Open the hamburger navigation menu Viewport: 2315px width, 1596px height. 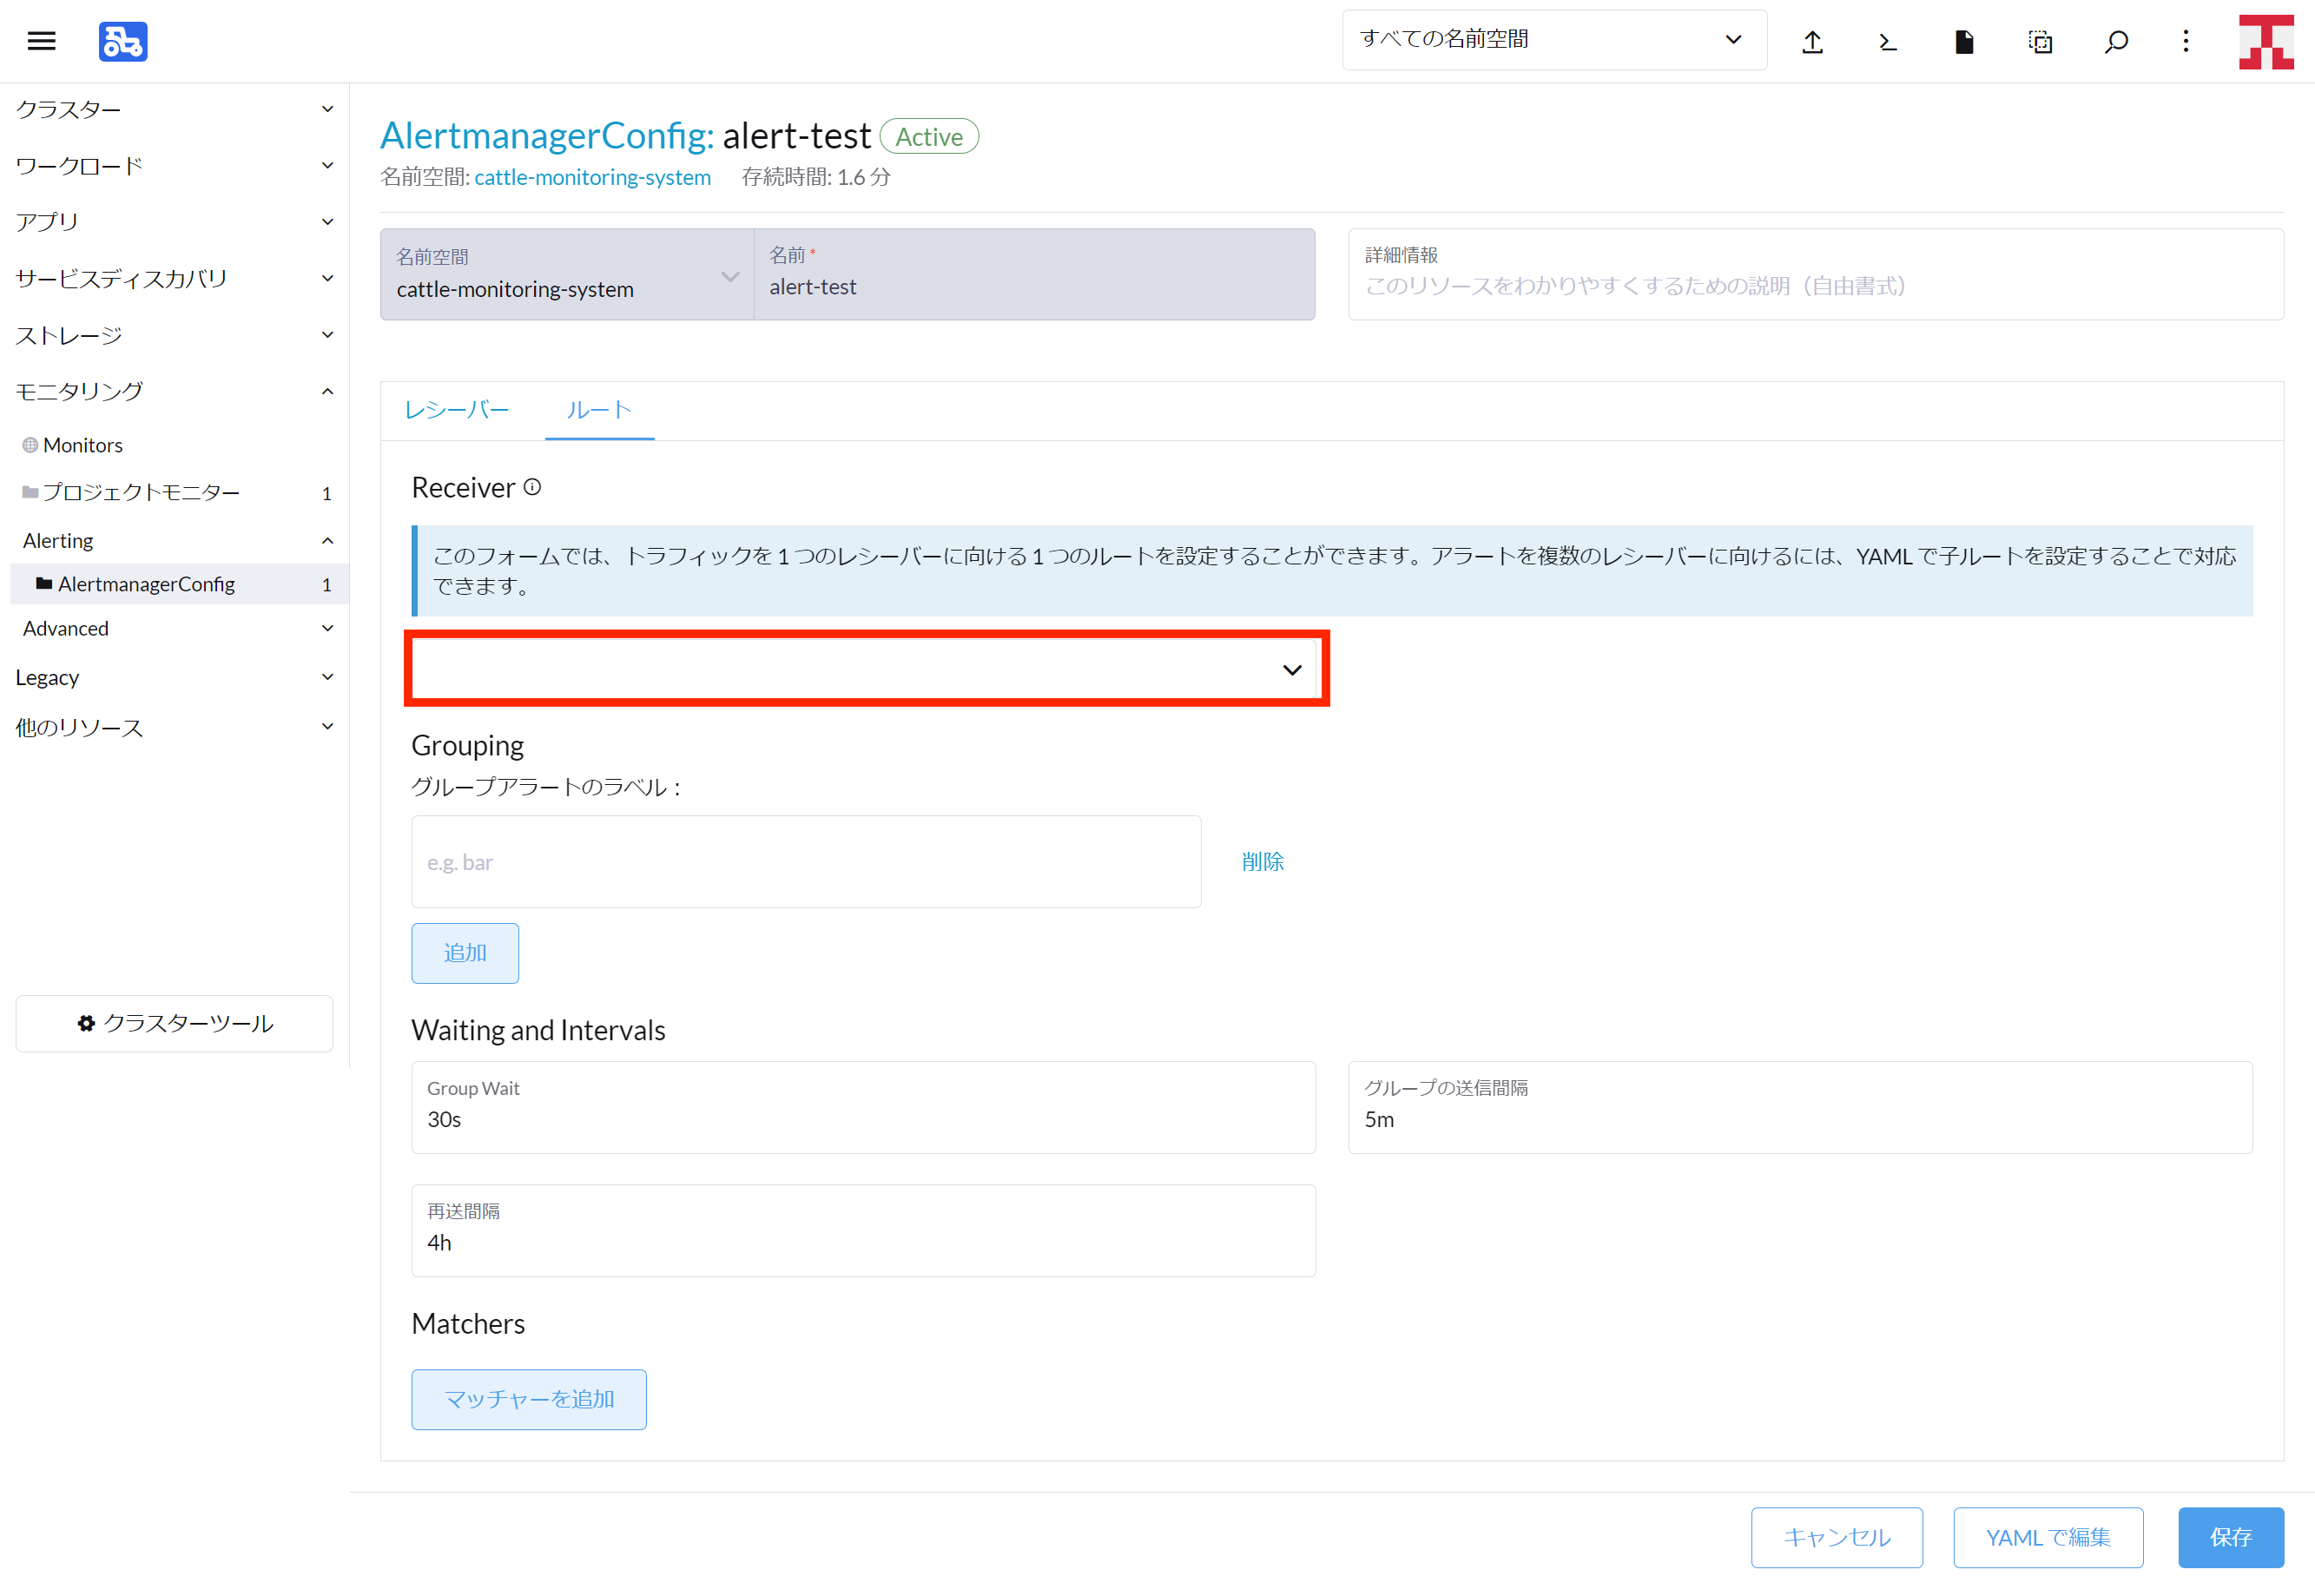pyautogui.click(x=41, y=41)
